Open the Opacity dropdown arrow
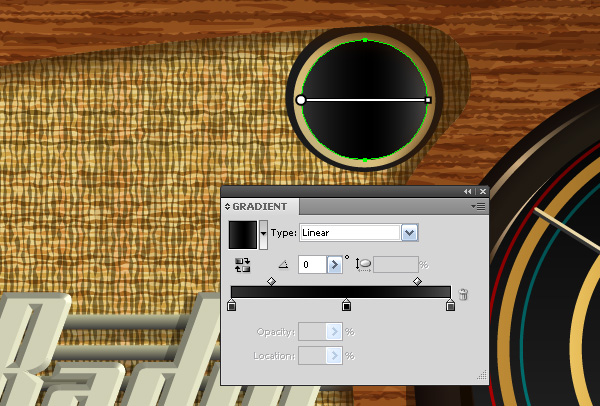Screen dimensions: 600x406 pos(334,331)
